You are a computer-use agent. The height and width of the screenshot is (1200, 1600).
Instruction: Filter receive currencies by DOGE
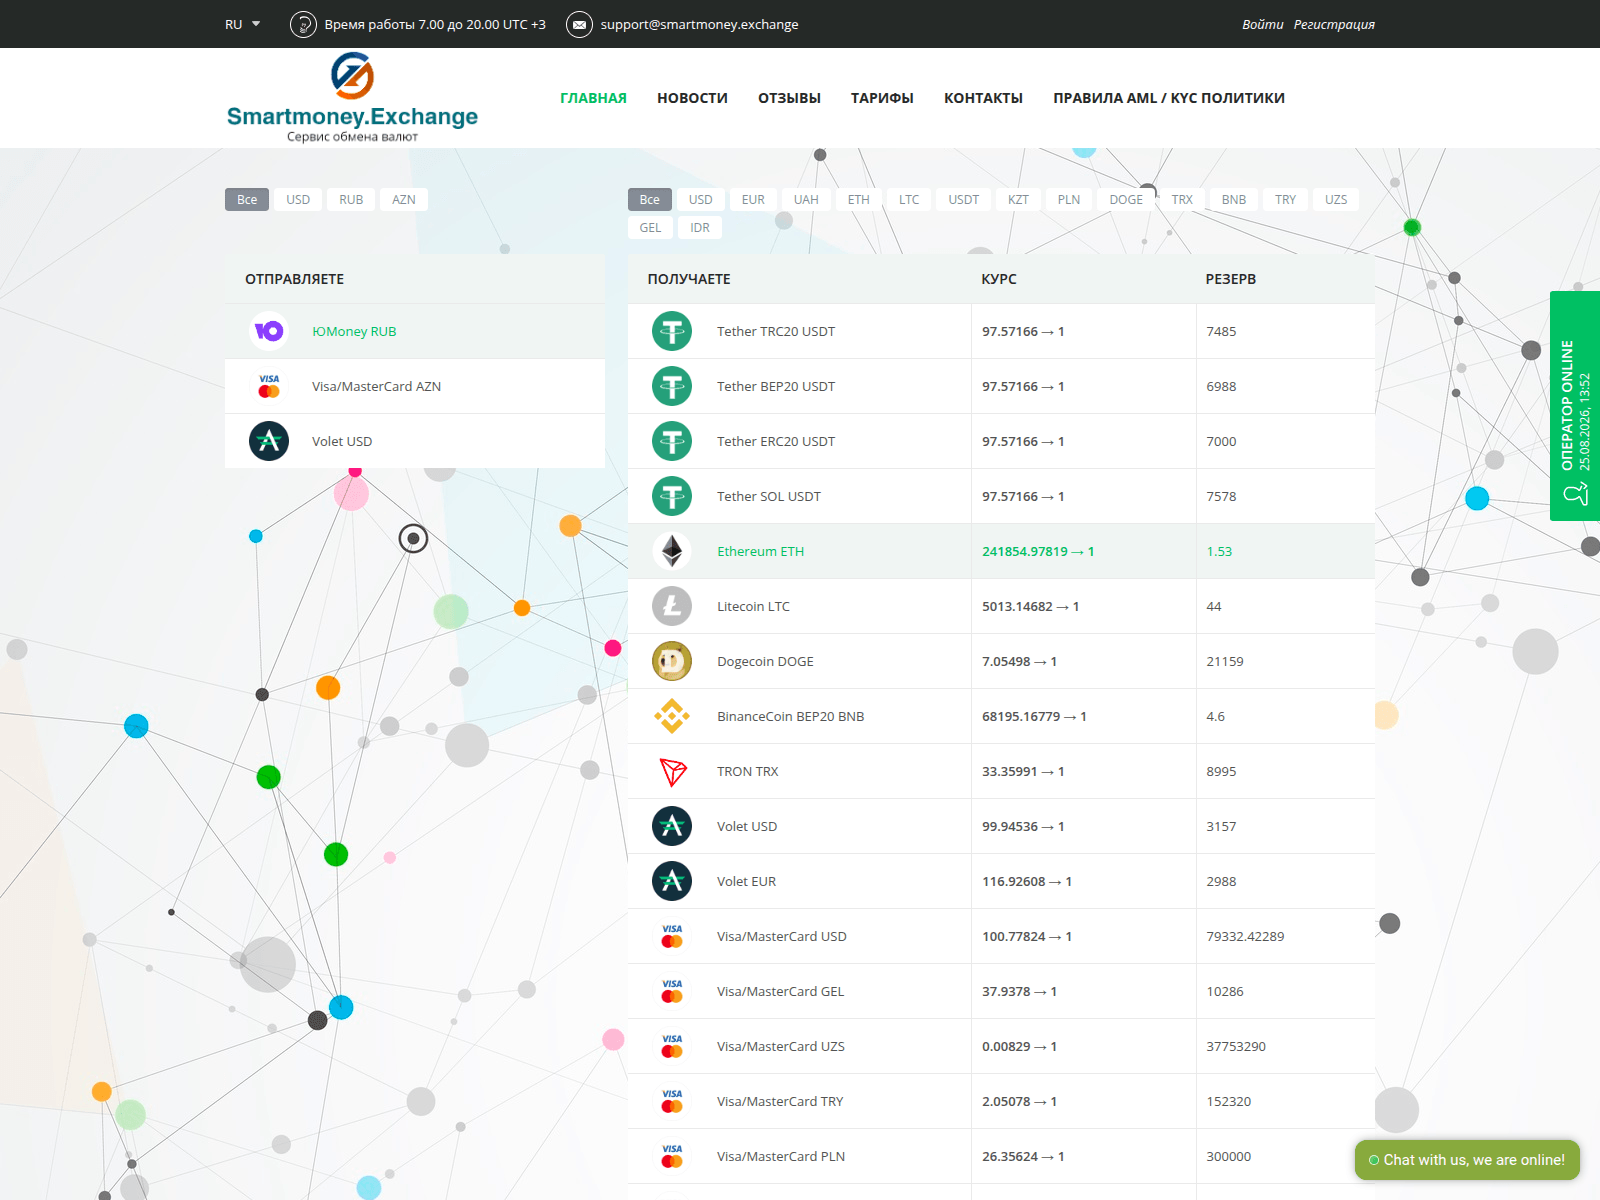1126,200
